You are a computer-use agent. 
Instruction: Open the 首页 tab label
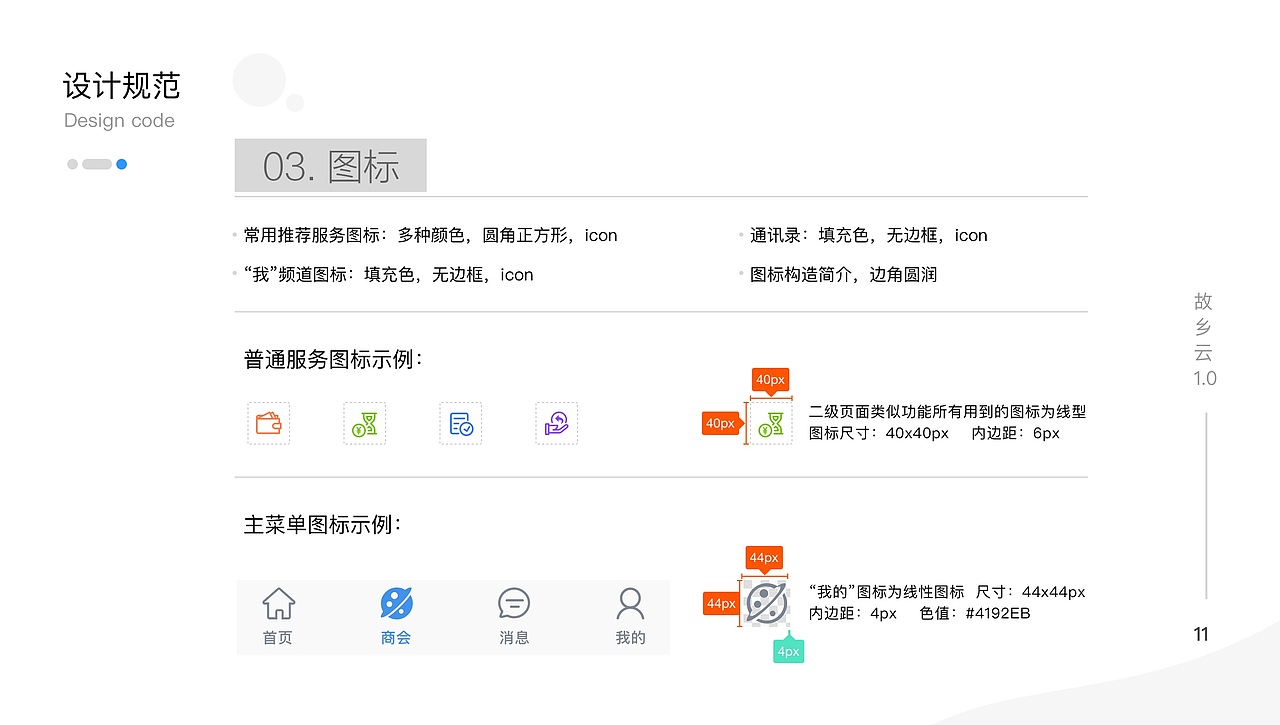point(278,638)
